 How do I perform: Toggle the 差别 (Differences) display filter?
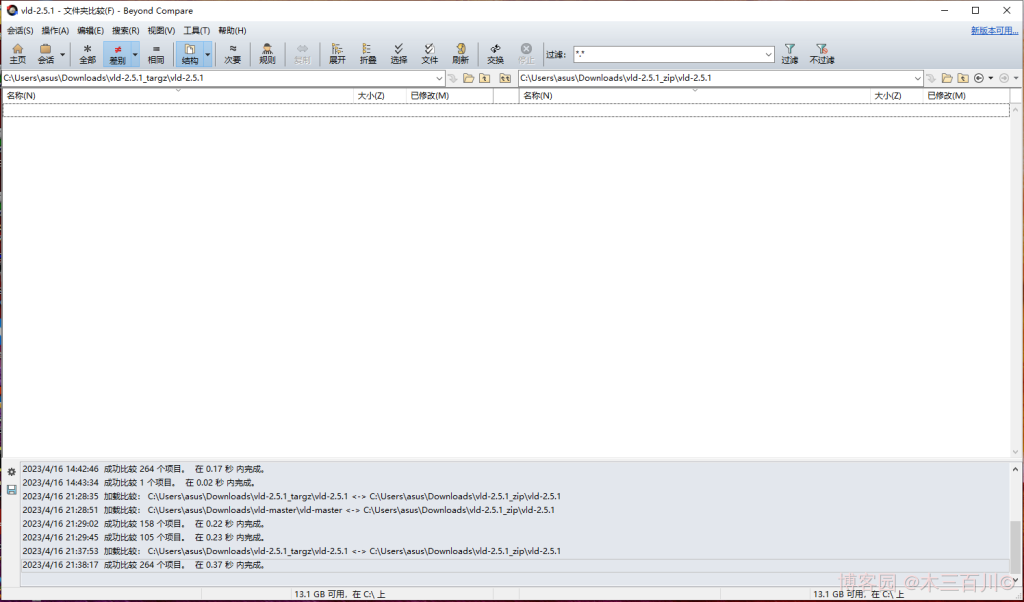[117, 53]
